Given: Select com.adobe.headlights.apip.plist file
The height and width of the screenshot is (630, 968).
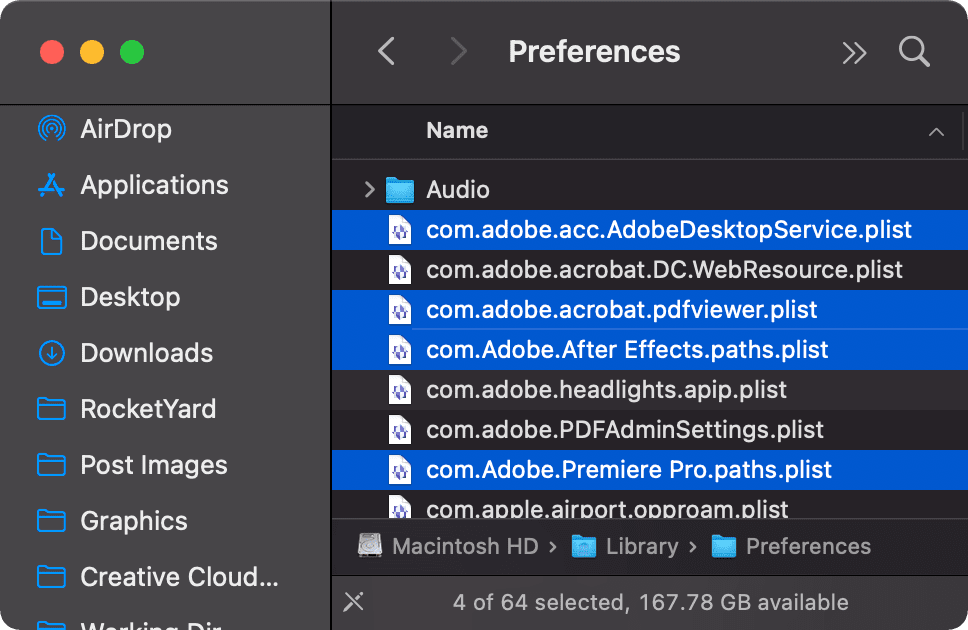Looking at the screenshot, I should click(x=606, y=390).
